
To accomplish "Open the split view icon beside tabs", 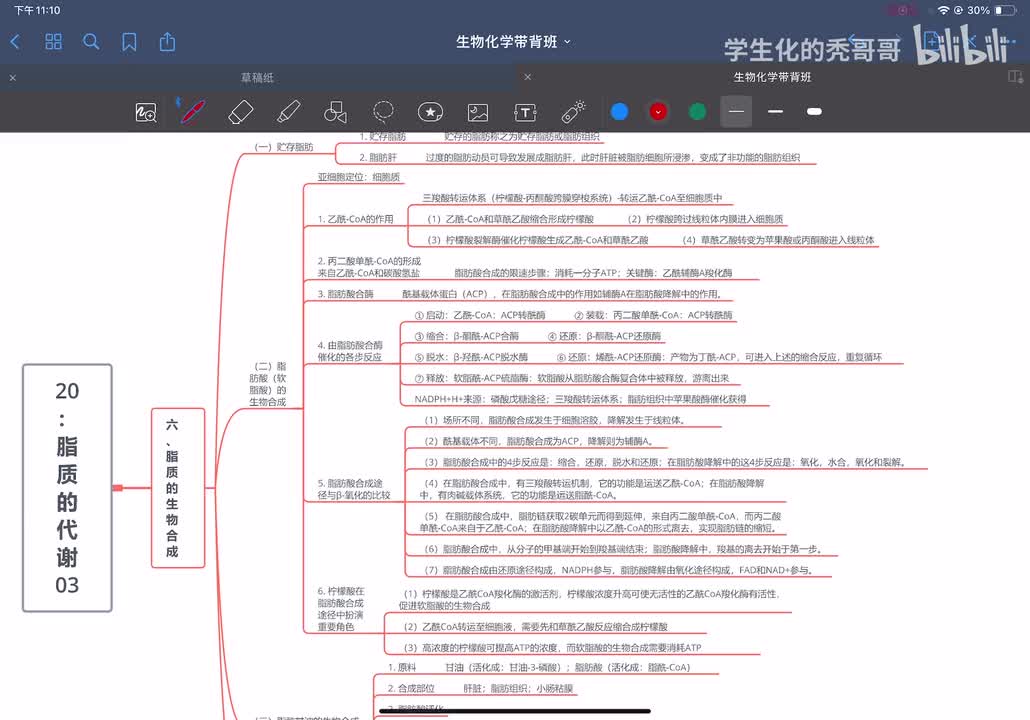I will [x=1015, y=77].
